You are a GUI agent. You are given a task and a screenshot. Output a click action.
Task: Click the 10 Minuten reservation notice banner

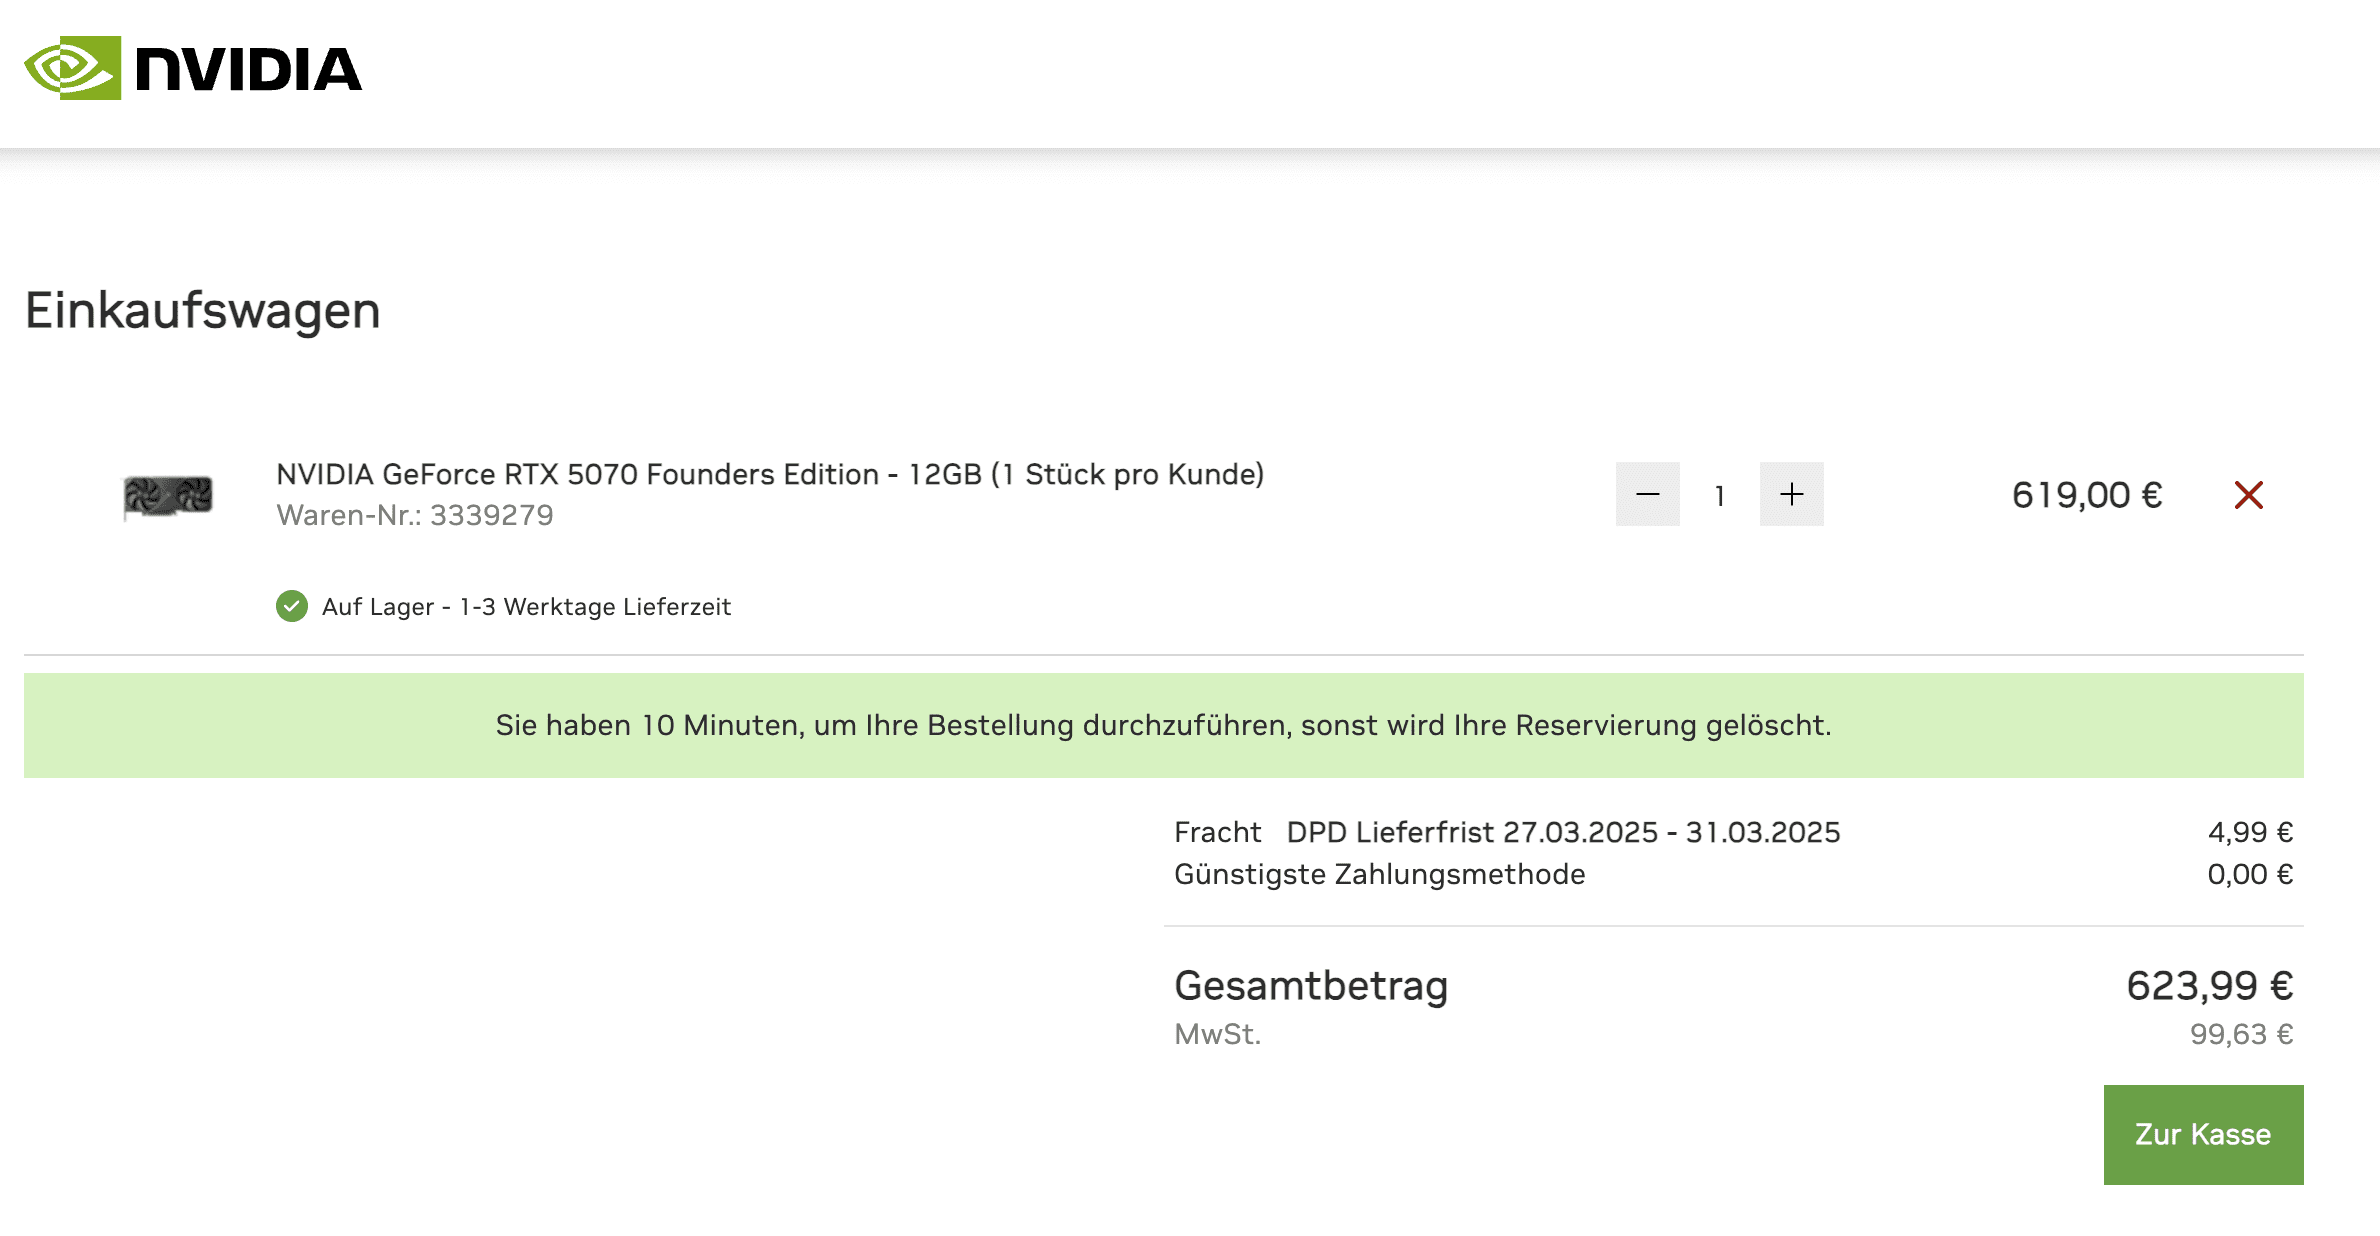[1163, 725]
